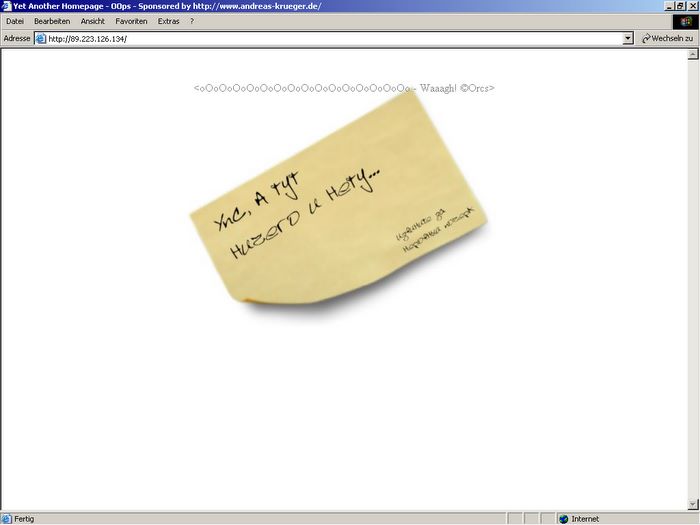Image resolution: width=700 pixels, height=525 pixels.
Task: Click the scrollbar down arrow
Action: click(x=693, y=505)
